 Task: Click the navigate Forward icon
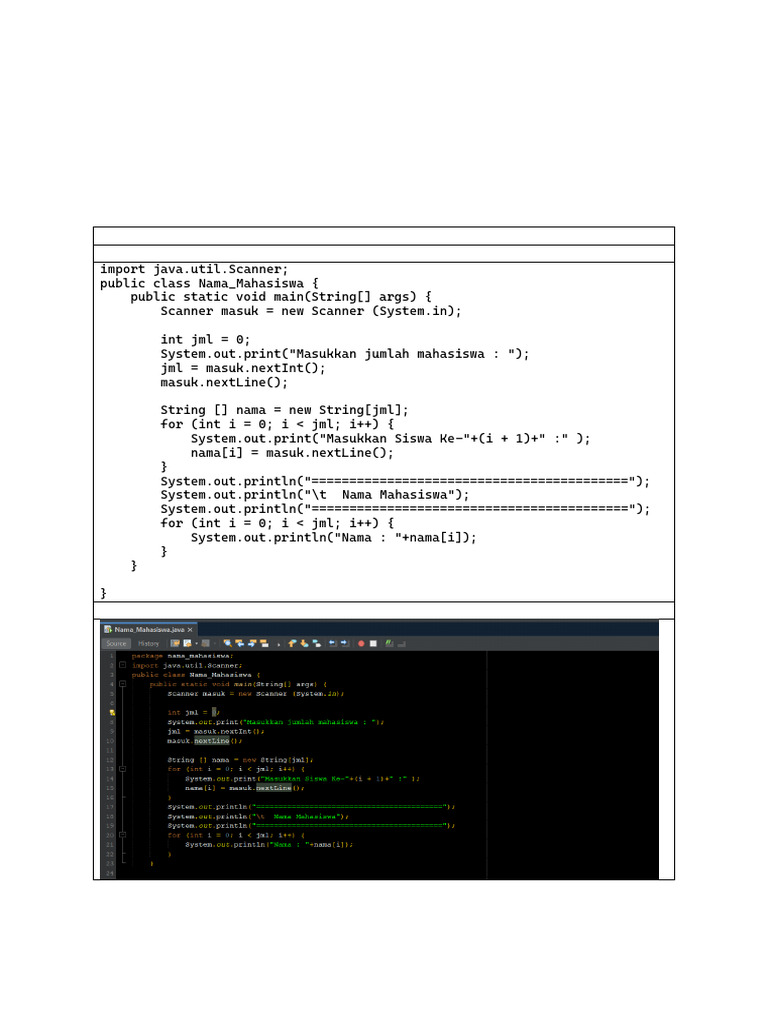206,643
